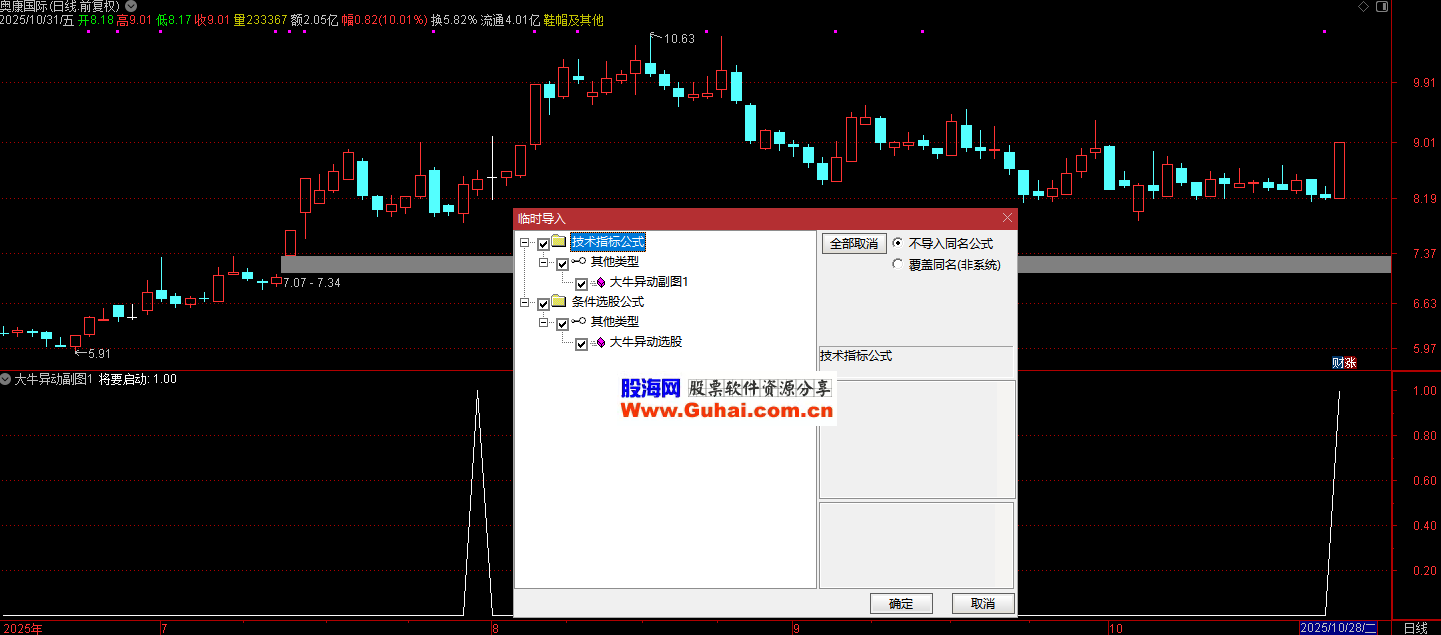Select the 覆盖同名(非系统) radio option

click(897, 265)
